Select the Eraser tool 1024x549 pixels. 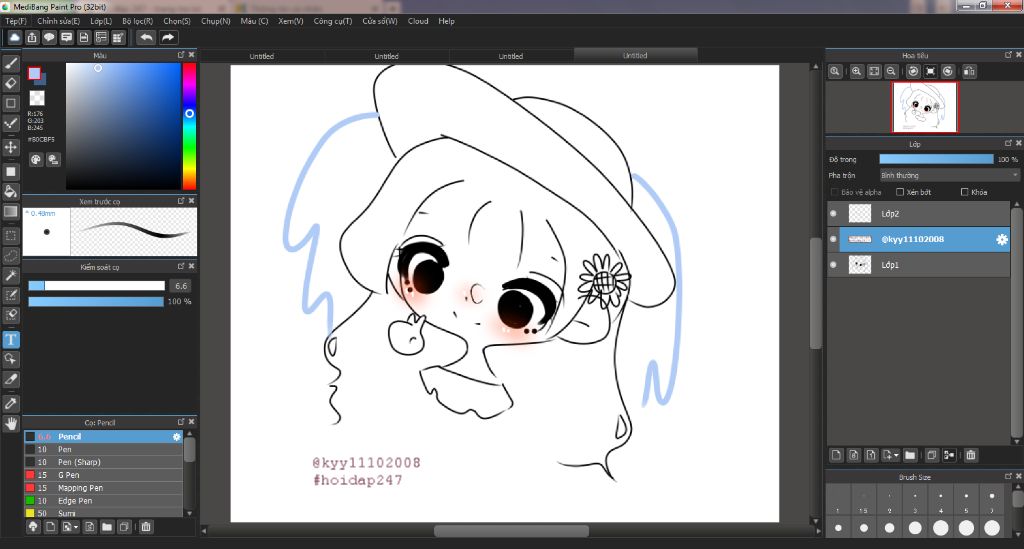point(11,84)
